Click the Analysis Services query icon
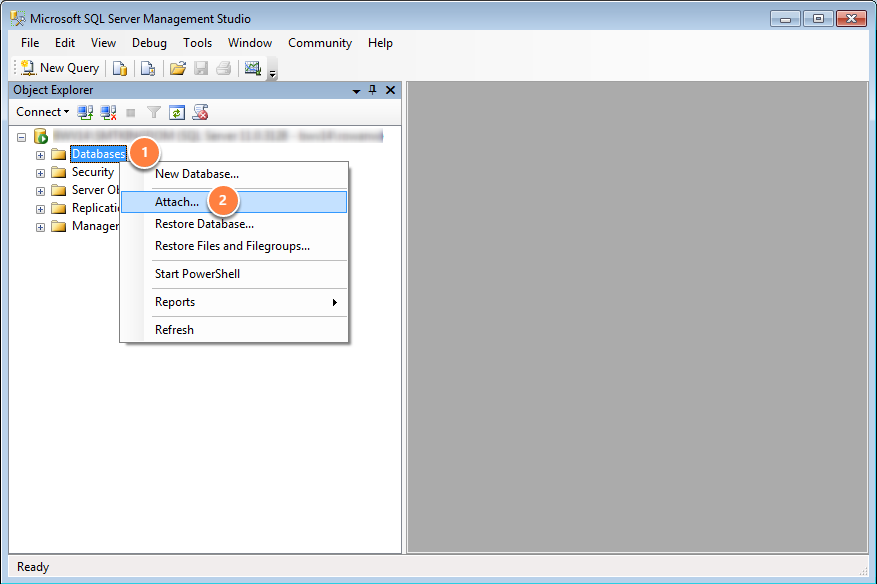 pos(148,68)
